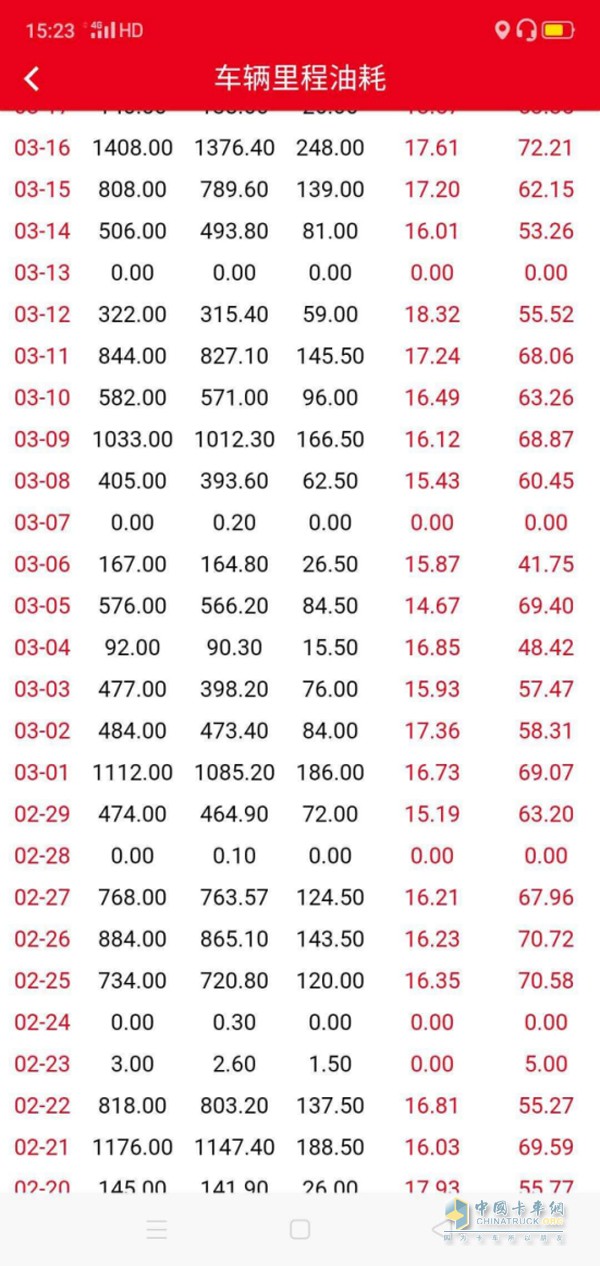The height and width of the screenshot is (1266, 600).
Task: Open the 03-13 date entry
Action: [42, 273]
